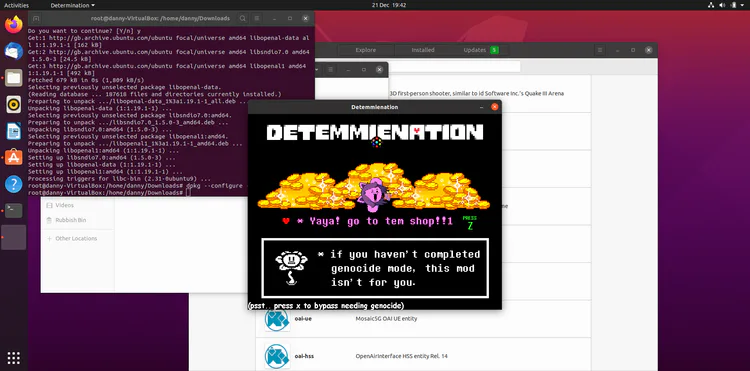Click 'OpenAirInterface HSS entity Rel. 14' description
750x371 pixels.
[x=401, y=356]
